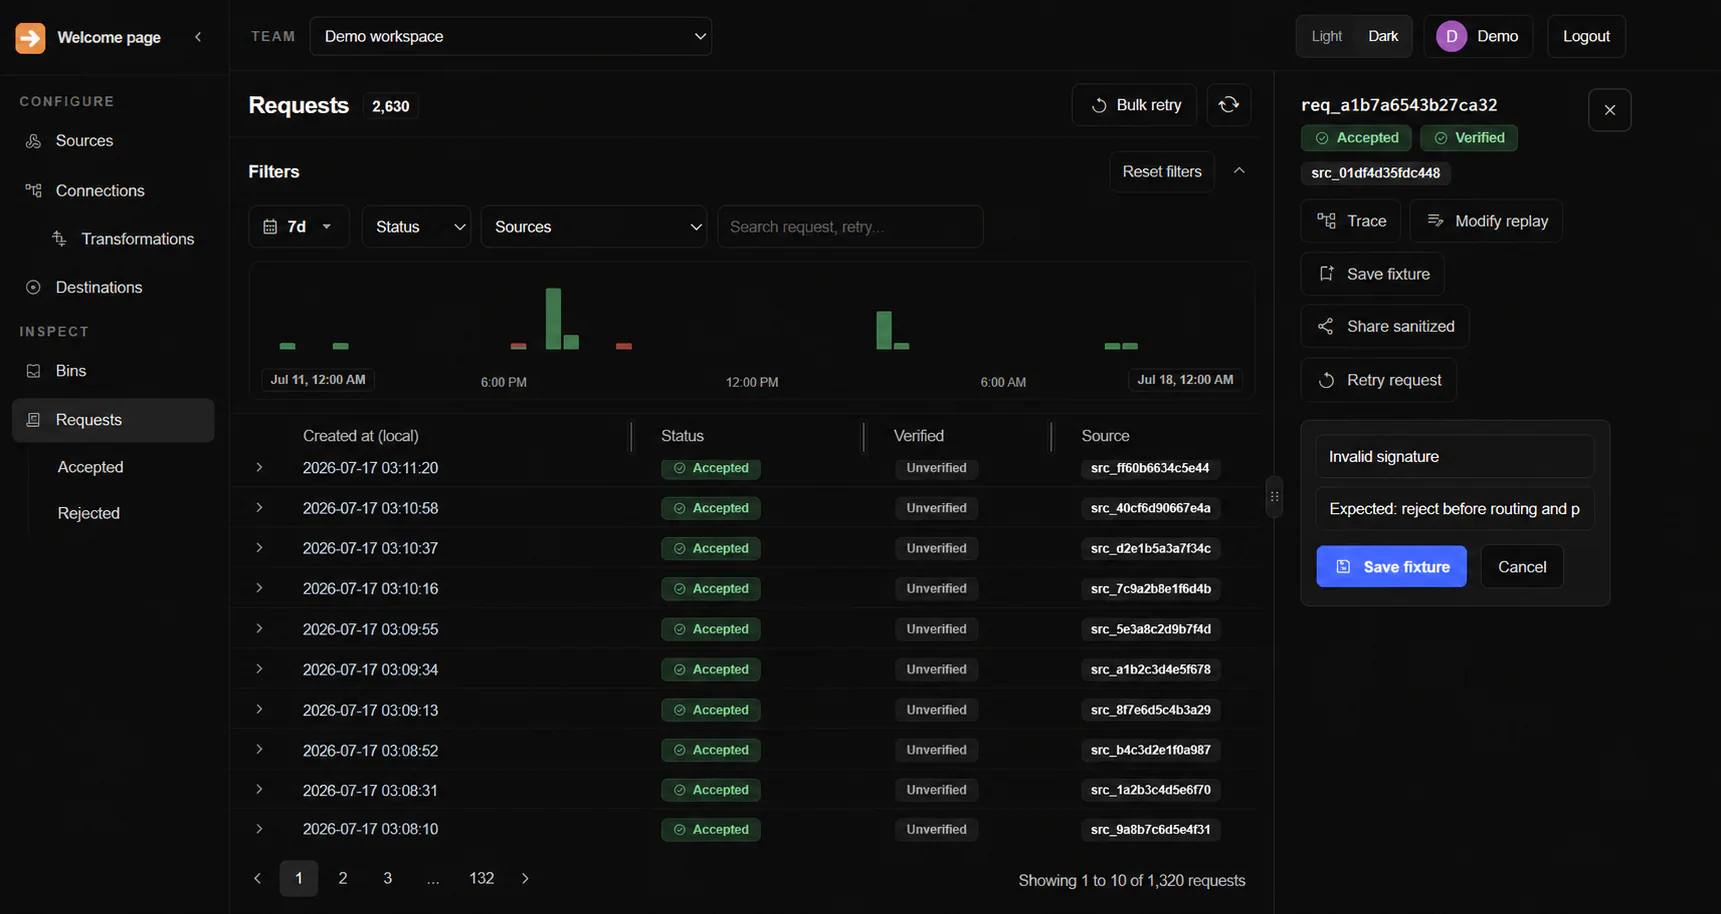Sort by Created at (local) column
The width and height of the screenshot is (1721, 914).
click(x=361, y=436)
